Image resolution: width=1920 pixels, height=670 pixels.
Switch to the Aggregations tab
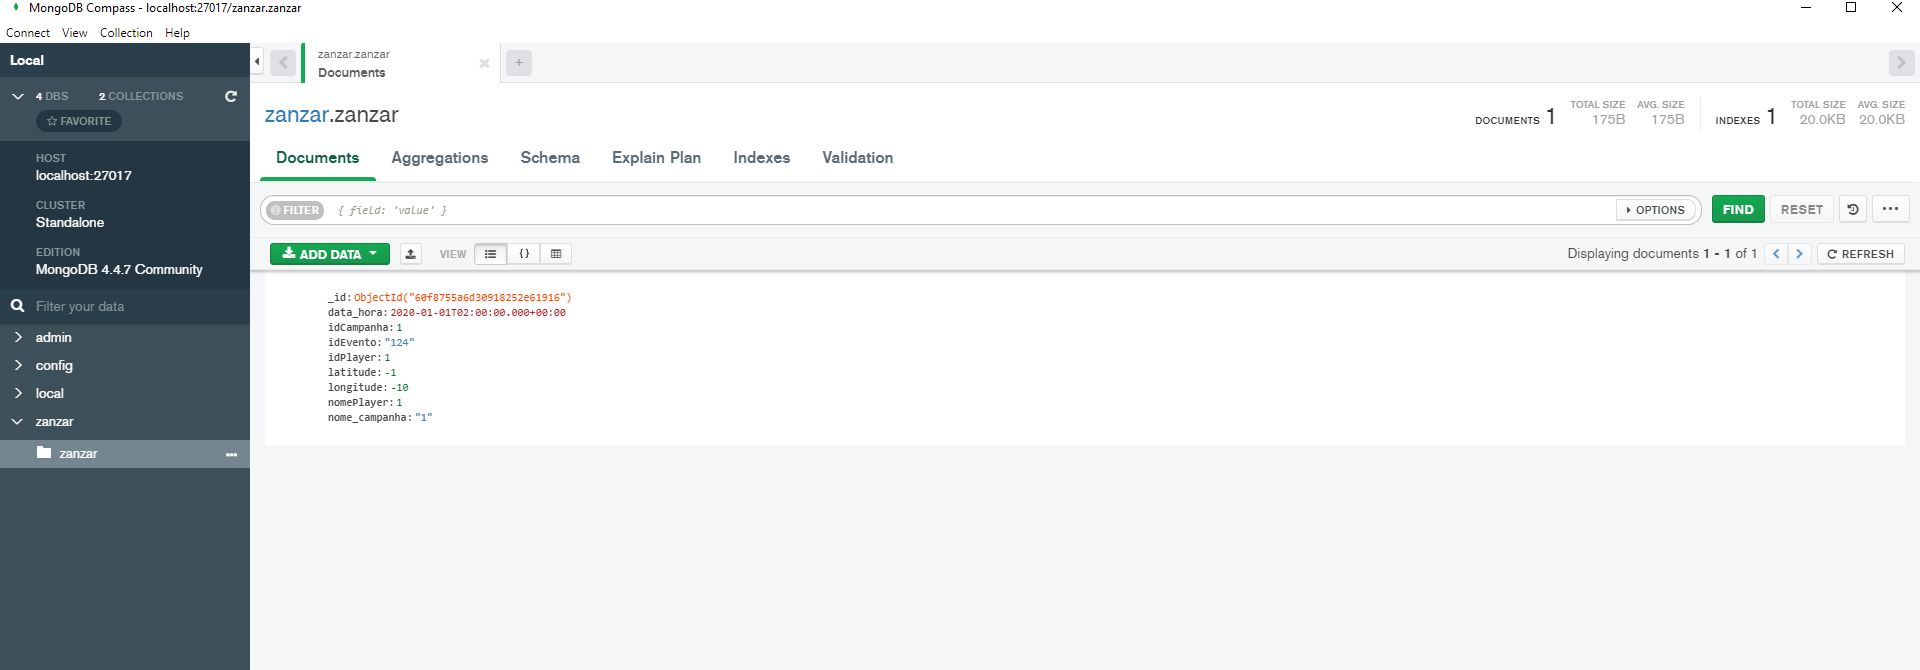click(x=440, y=158)
